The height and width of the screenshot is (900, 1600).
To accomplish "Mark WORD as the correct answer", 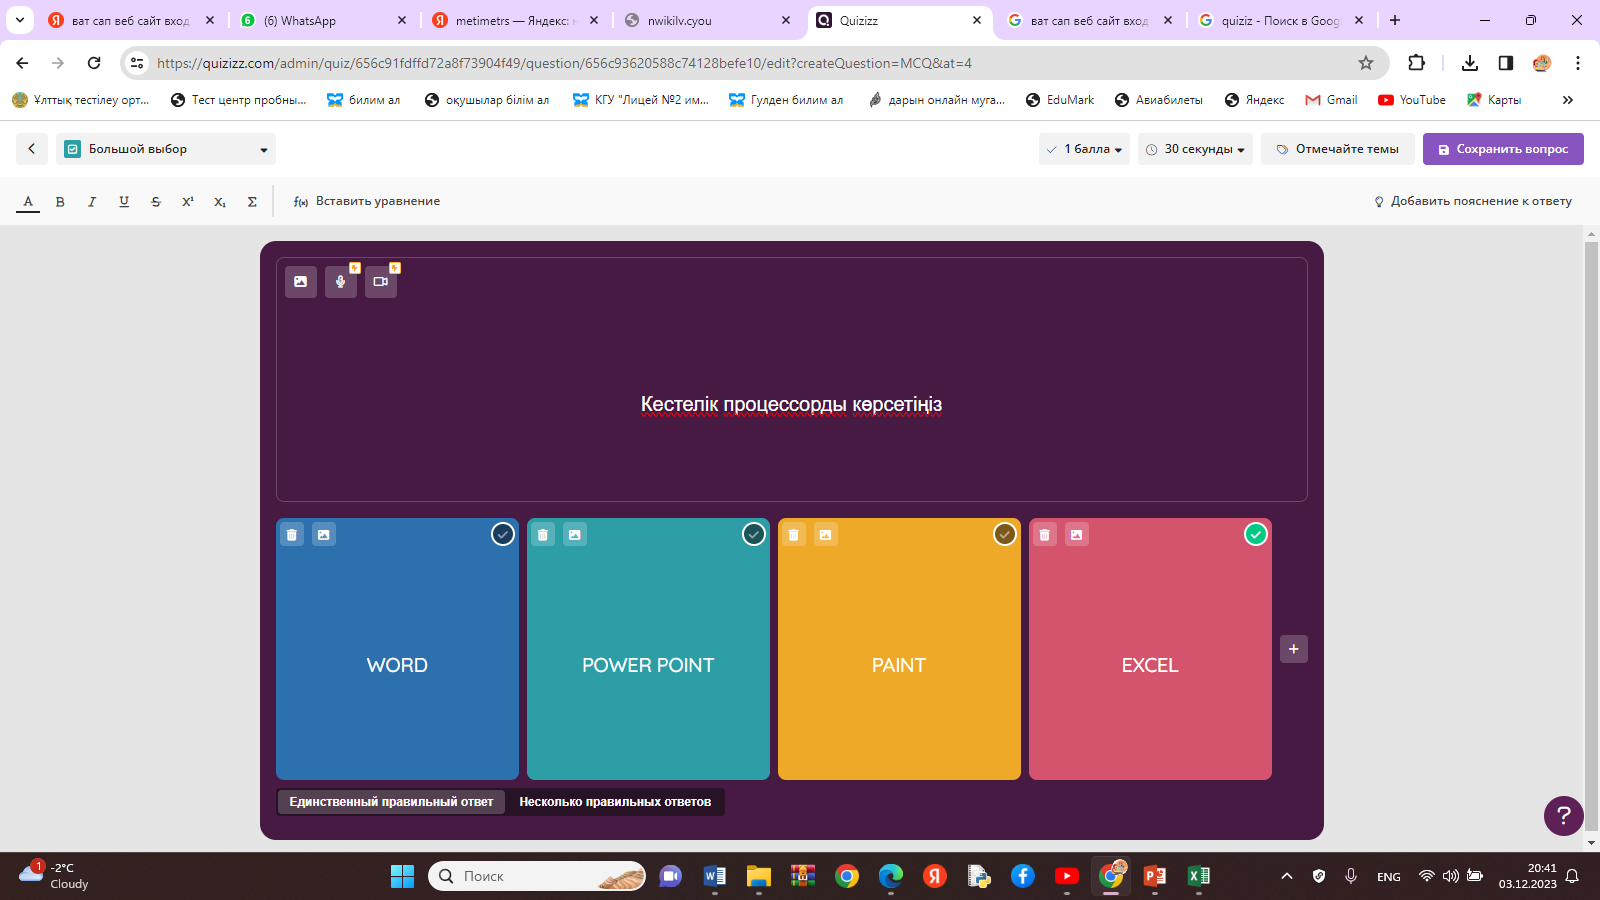I will point(503,534).
